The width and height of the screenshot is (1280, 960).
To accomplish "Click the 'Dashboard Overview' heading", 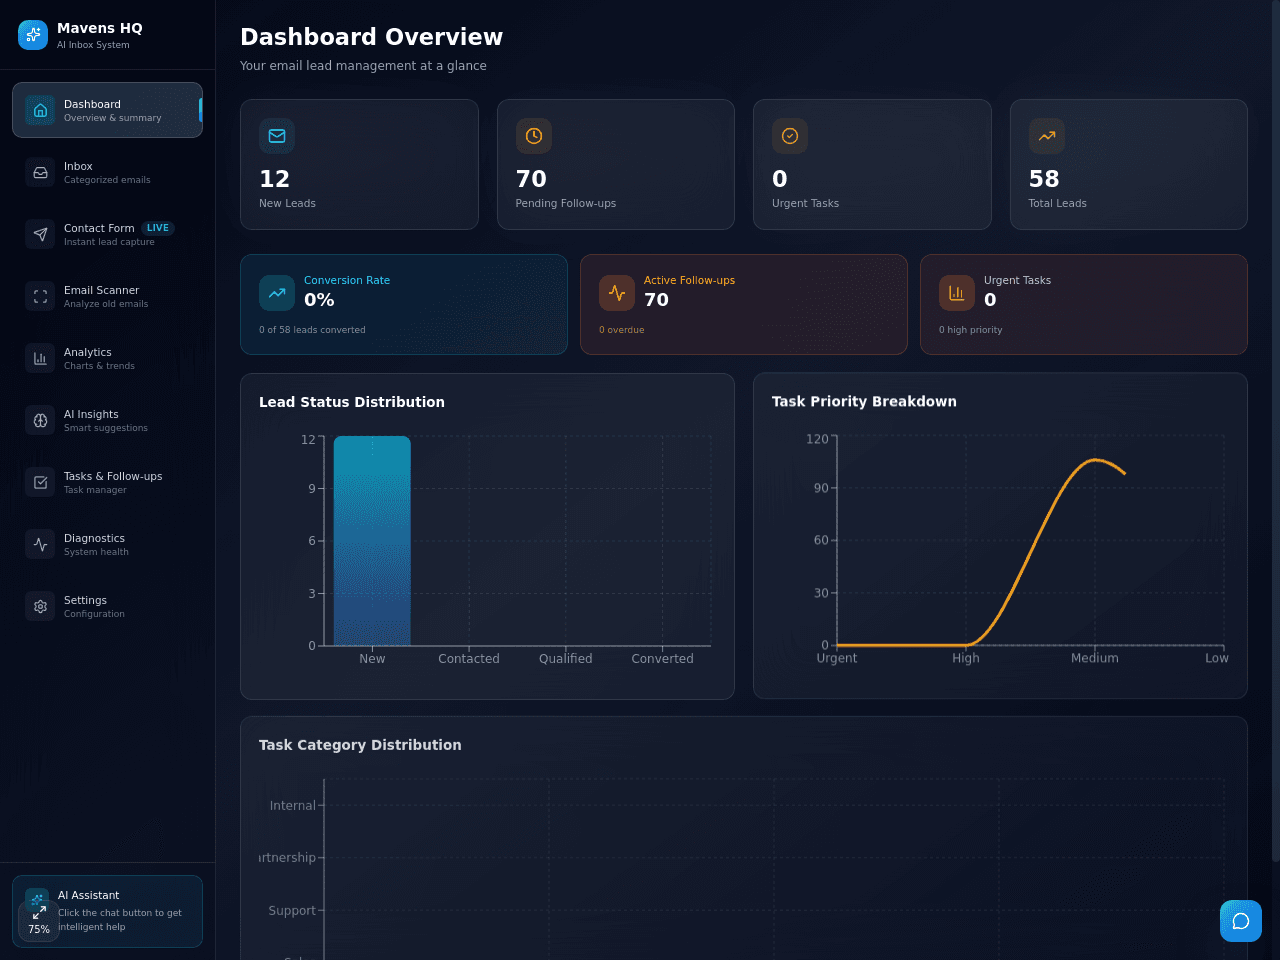I will pyautogui.click(x=371, y=37).
